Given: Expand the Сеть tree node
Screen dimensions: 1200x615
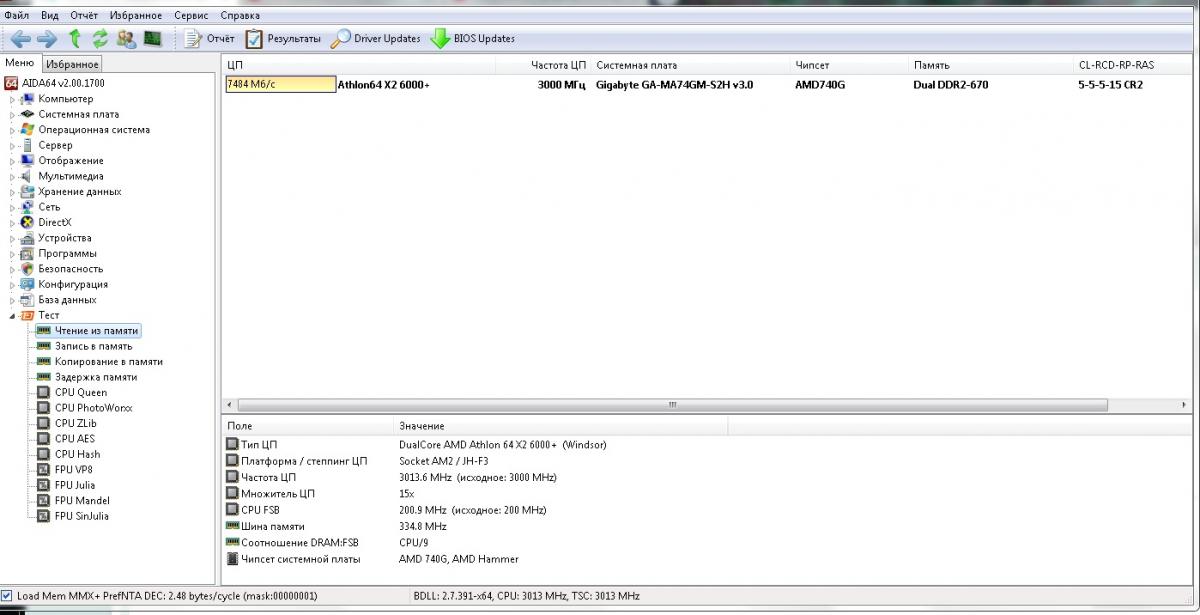Looking at the screenshot, I should [12, 207].
